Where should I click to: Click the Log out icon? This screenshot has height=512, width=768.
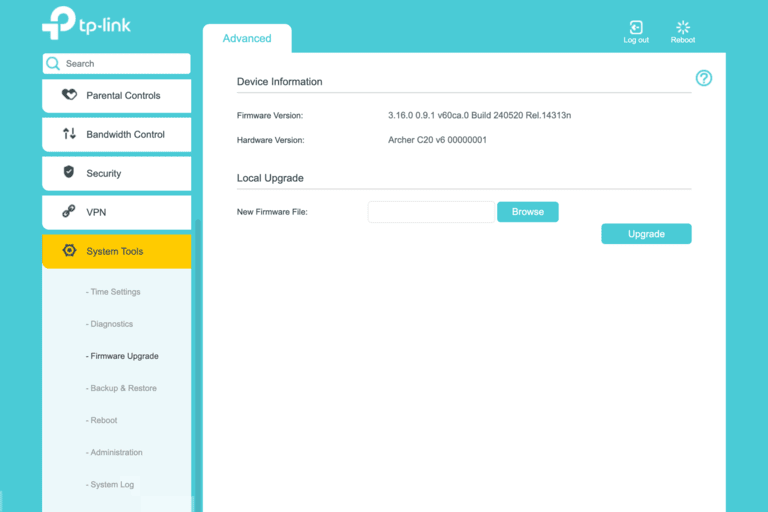[636, 28]
